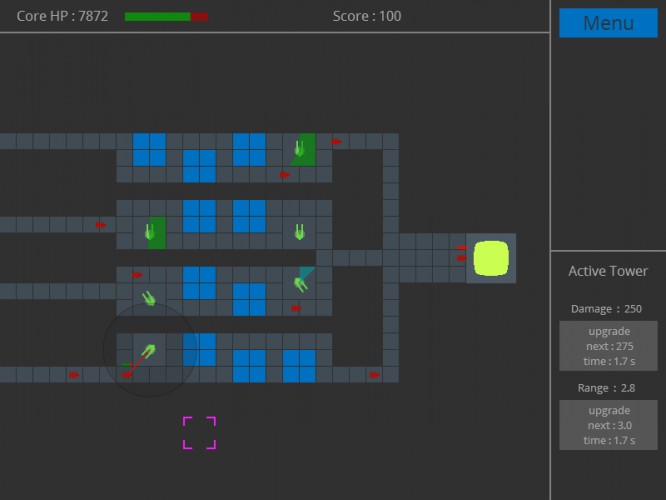Select the tower with the range circle
Viewport: 666px width, 500px height.
coord(149,351)
